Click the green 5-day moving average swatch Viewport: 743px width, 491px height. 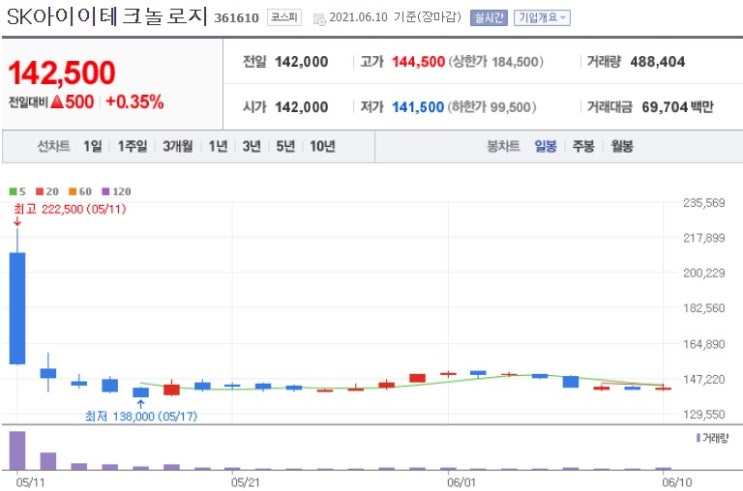[x=13, y=191]
